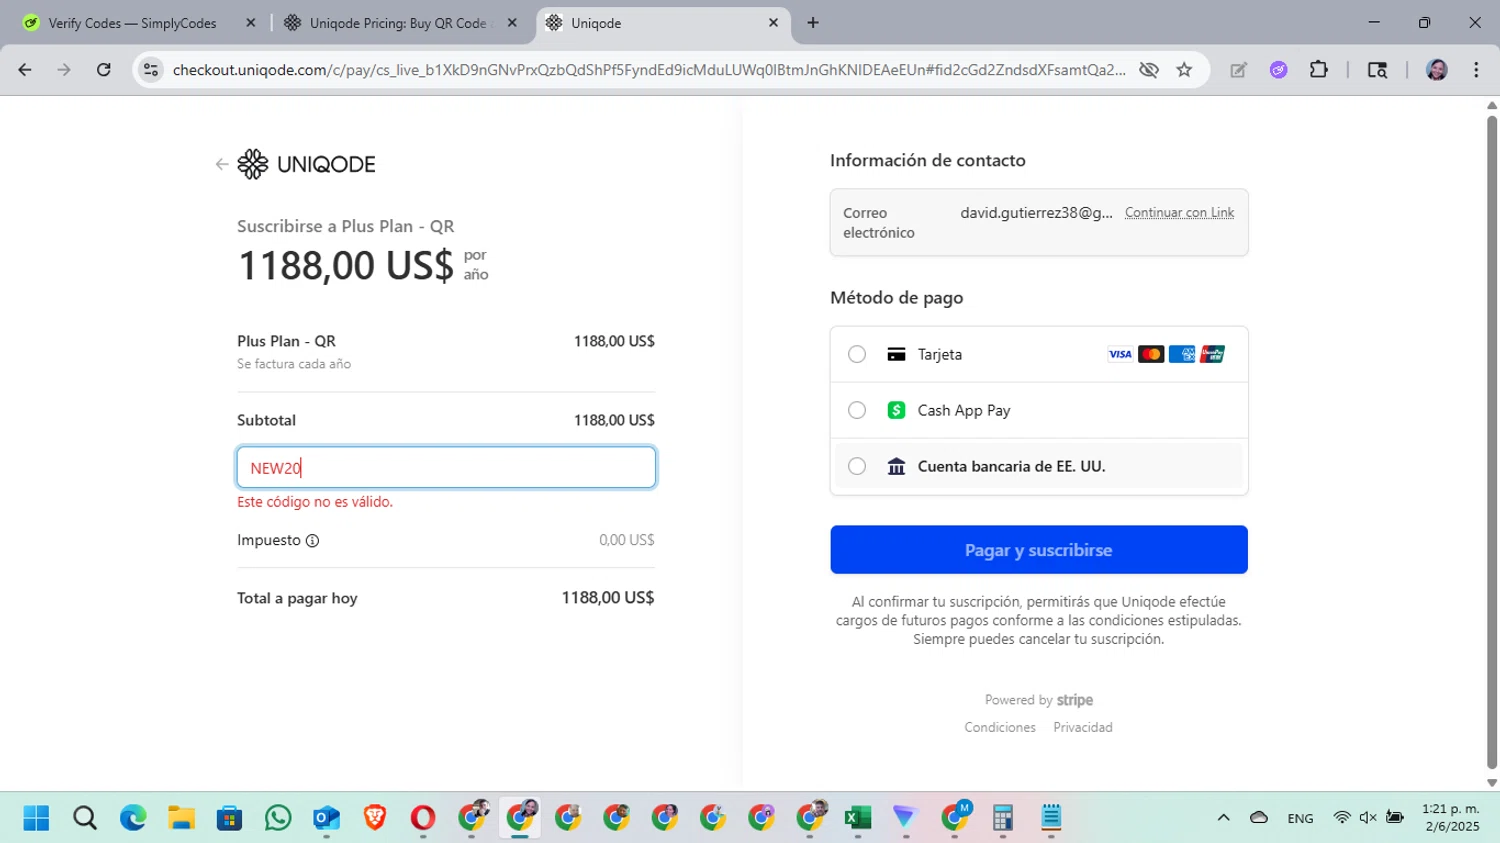Viewport: 1500px width, 843px height.
Task: Click the Plus Plan - QR line item
Action: (x=286, y=341)
